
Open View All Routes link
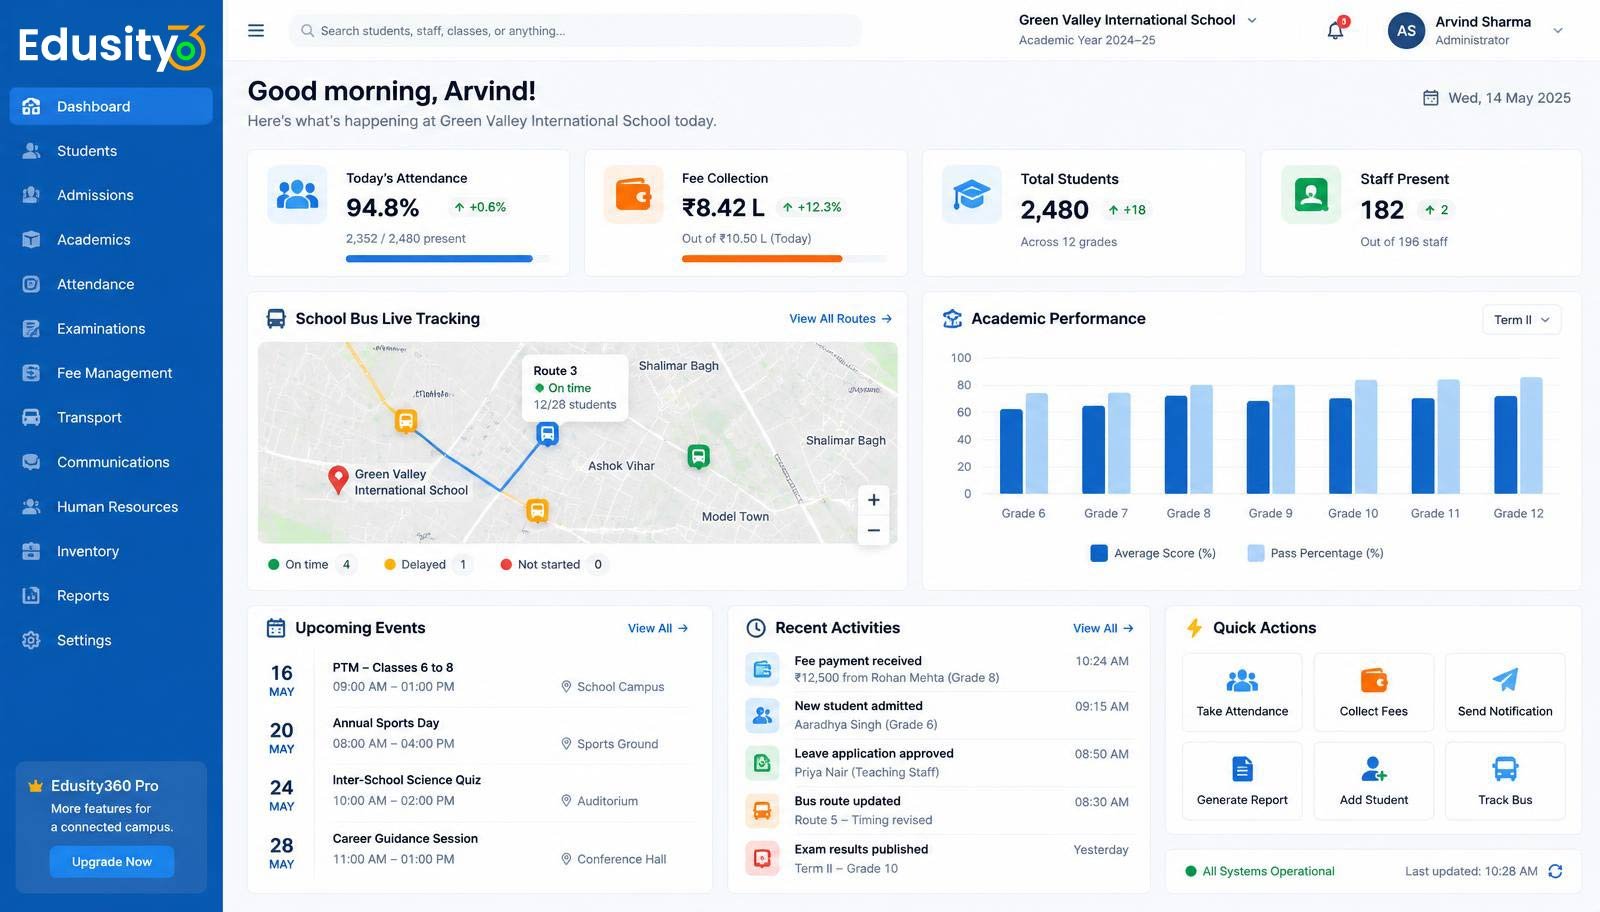pyautogui.click(x=840, y=319)
